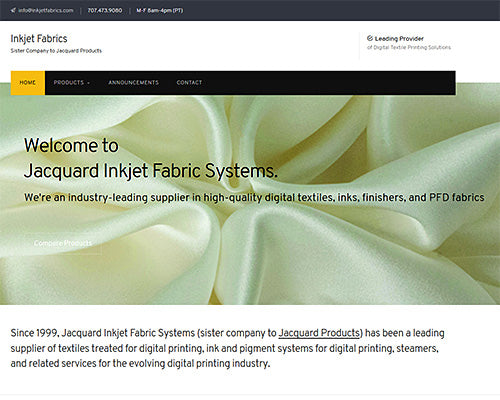Click the of Digital Textile Printing Solutions text
Viewport: 500px width, 400px height.
point(409,47)
